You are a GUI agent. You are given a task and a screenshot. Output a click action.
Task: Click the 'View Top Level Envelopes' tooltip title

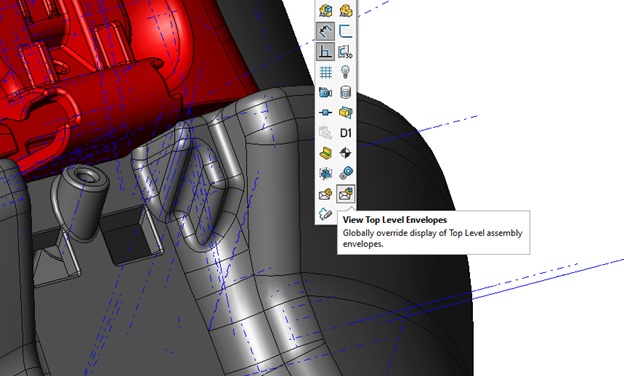click(395, 220)
